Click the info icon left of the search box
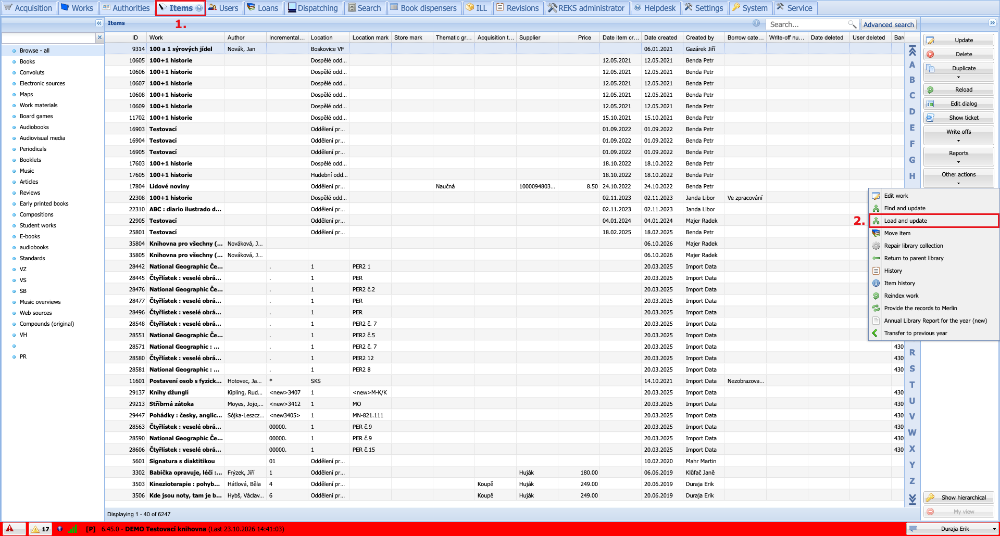 coord(756,23)
